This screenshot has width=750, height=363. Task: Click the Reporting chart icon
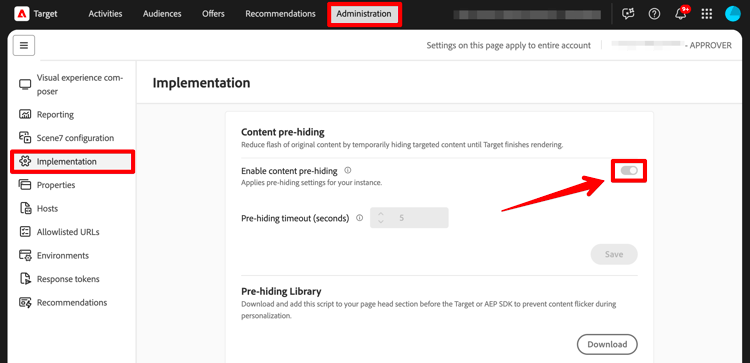tap(24, 115)
